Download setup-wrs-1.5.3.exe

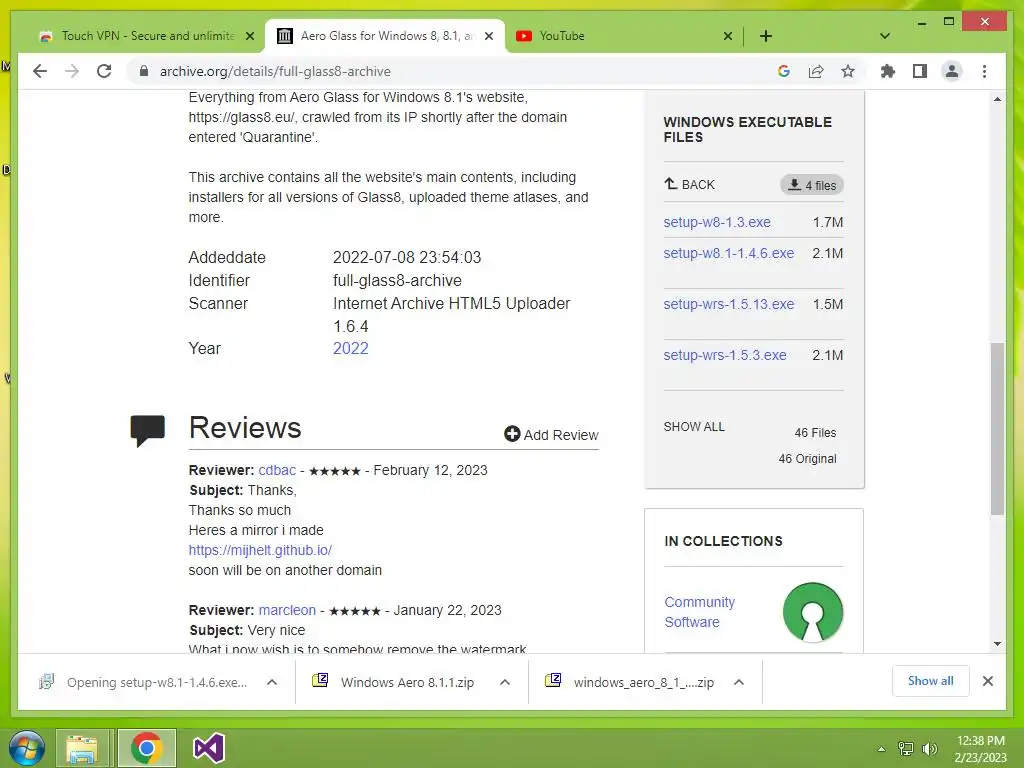(724, 355)
